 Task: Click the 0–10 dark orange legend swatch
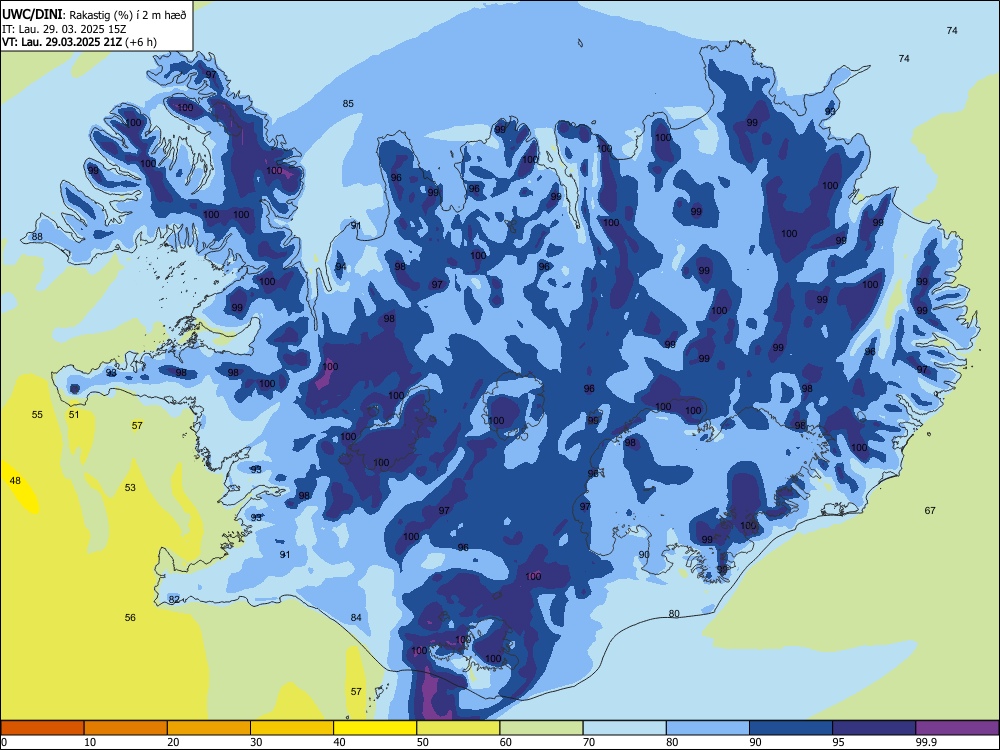point(42,728)
